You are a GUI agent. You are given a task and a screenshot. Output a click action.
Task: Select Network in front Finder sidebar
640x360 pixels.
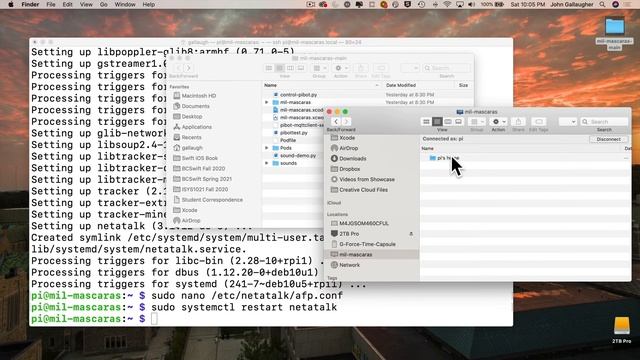349,265
